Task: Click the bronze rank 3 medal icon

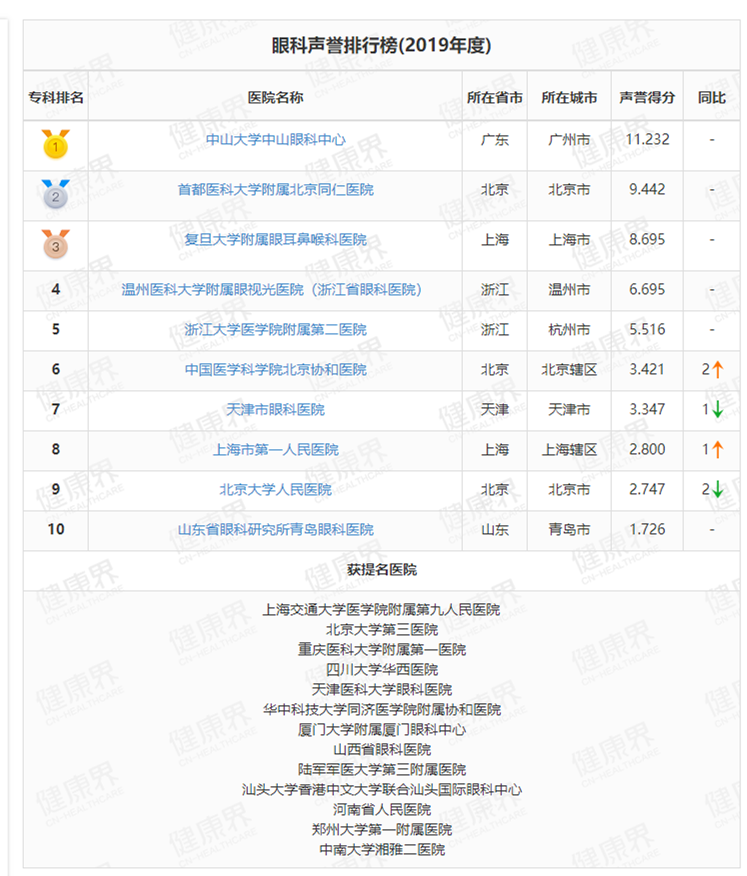Action: (x=55, y=244)
